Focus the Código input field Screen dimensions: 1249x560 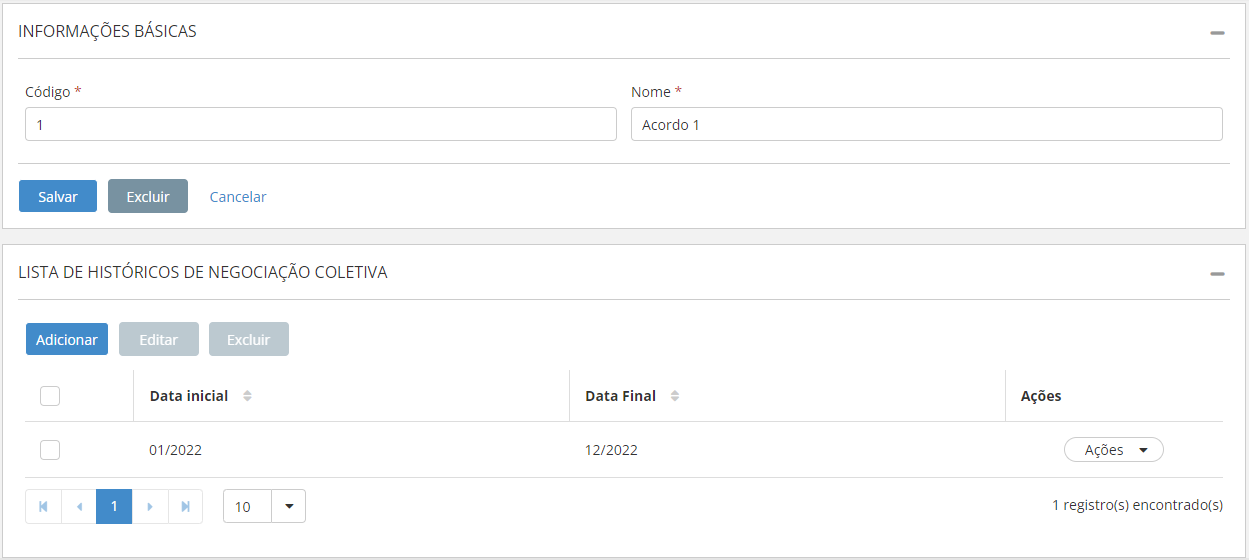(x=320, y=125)
